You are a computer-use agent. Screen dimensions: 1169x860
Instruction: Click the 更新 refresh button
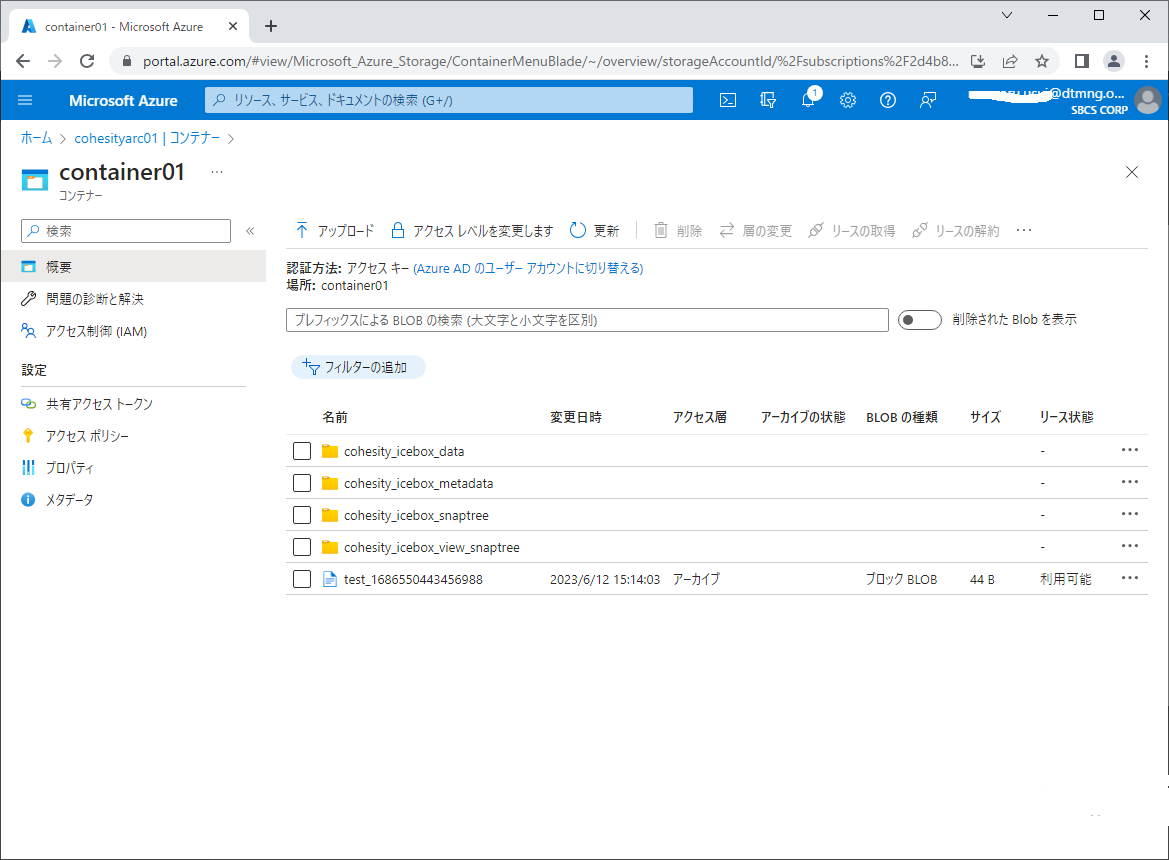595,231
